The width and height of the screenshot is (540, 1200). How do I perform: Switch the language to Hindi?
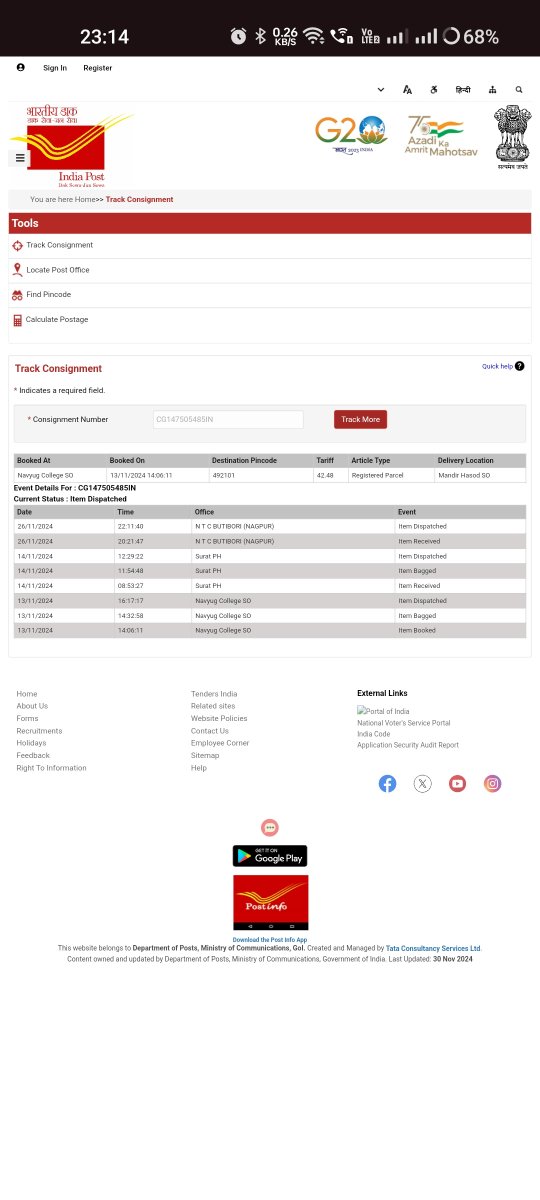[463, 90]
